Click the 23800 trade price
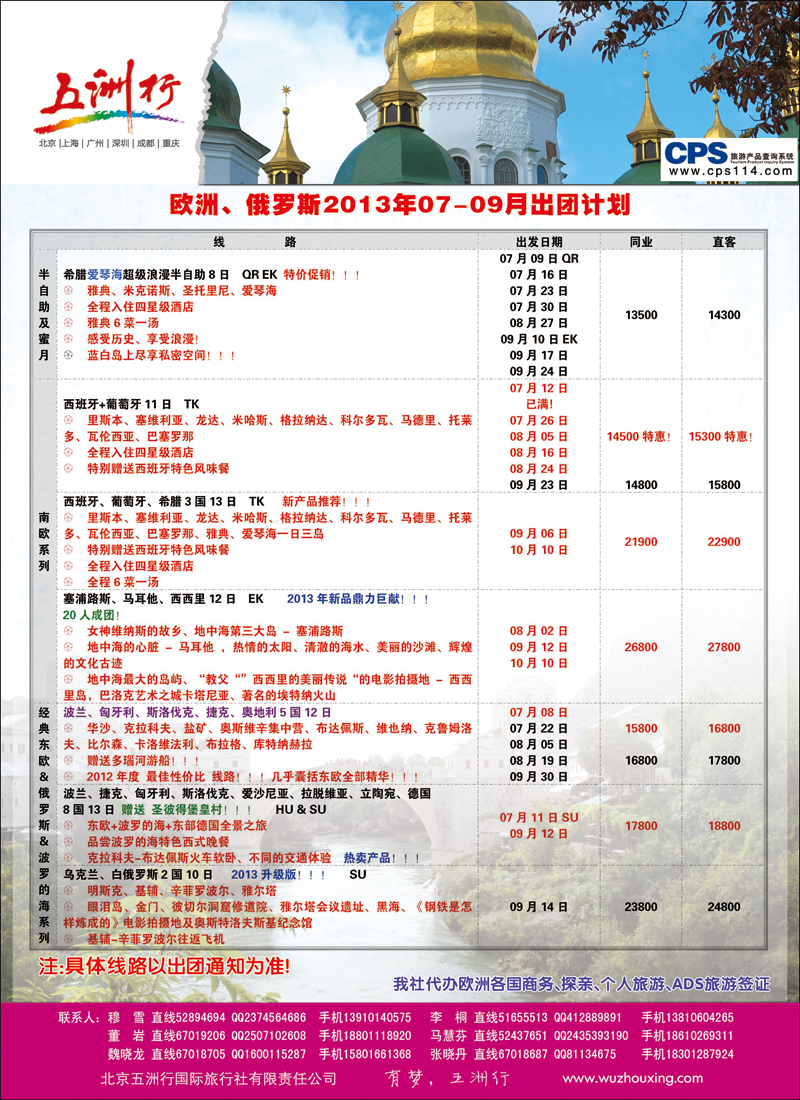The height and width of the screenshot is (1100, 800). pos(641,907)
